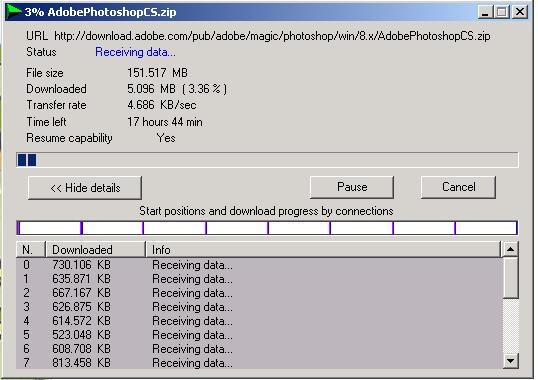The height and width of the screenshot is (380, 538).
Task: Click the connections list scrollbar thumb
Action: 510,278
